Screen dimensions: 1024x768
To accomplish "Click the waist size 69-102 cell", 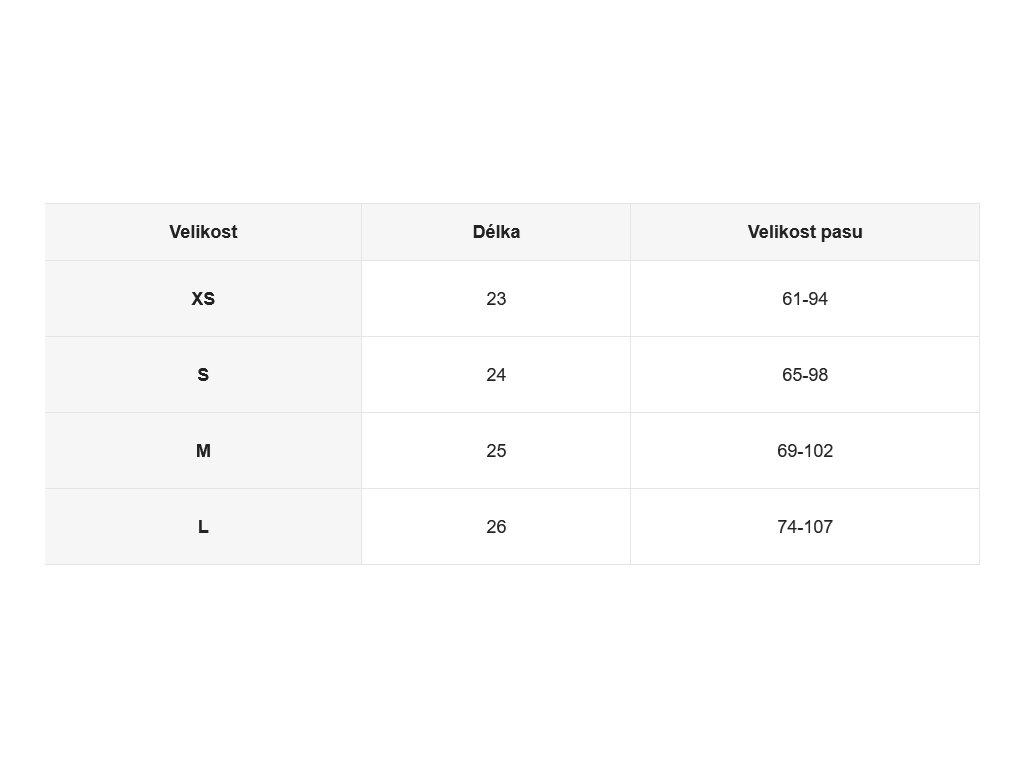I will 805,451.
